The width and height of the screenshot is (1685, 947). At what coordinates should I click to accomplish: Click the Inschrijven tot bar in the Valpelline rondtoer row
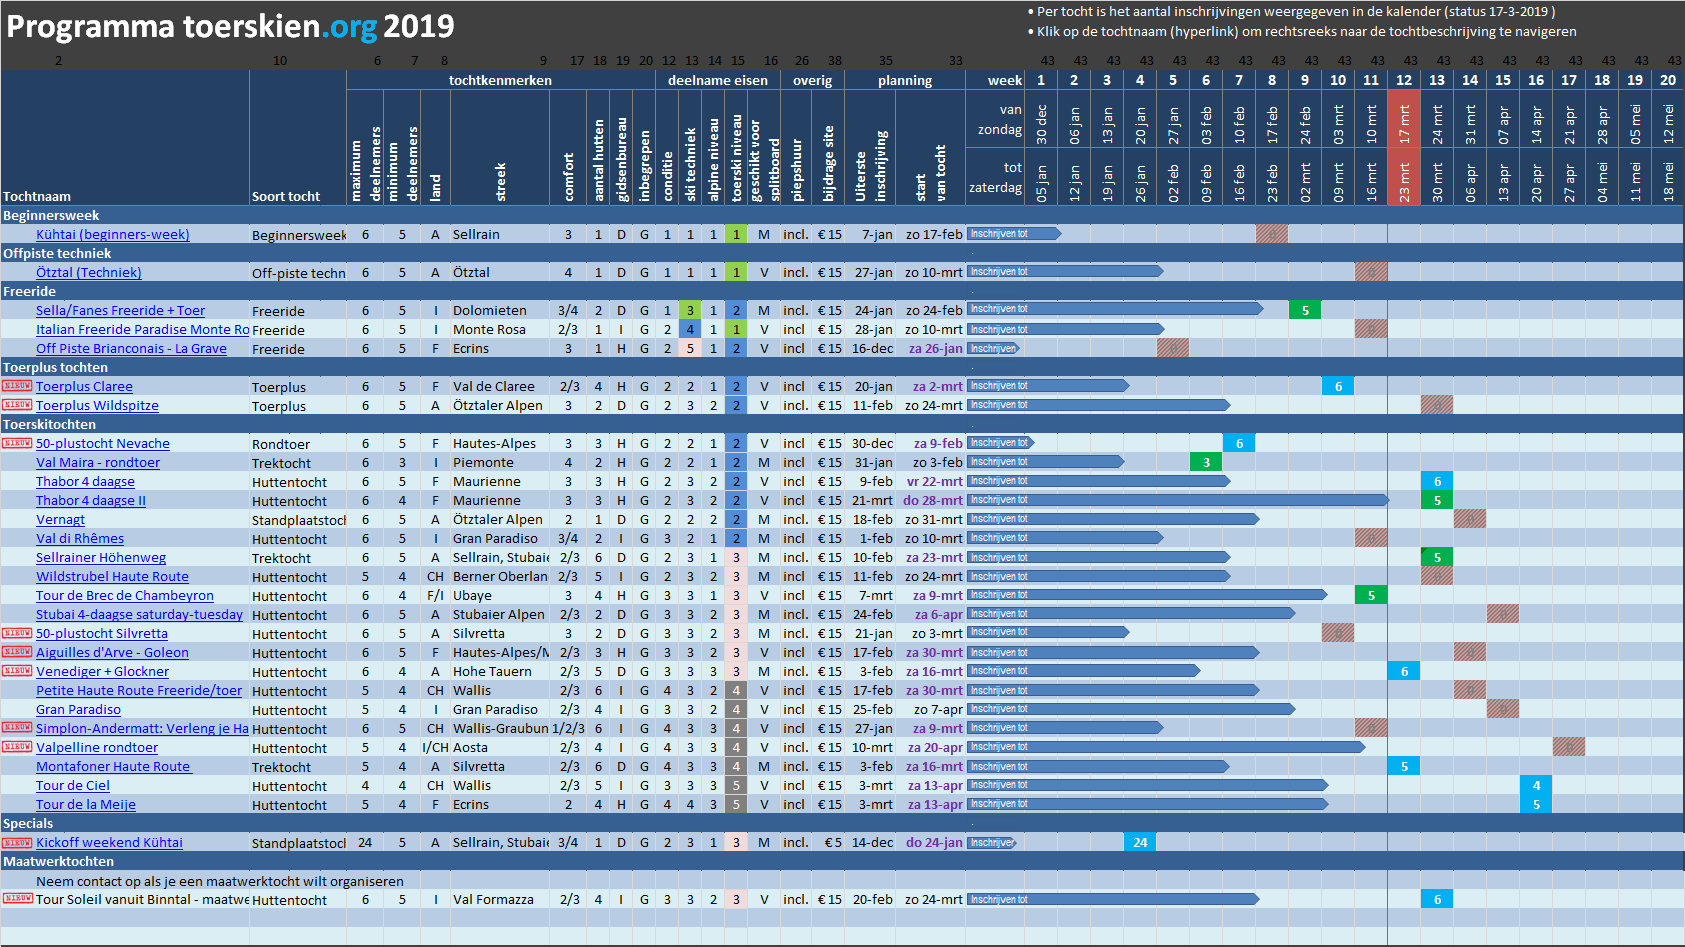click(1166, 747)
